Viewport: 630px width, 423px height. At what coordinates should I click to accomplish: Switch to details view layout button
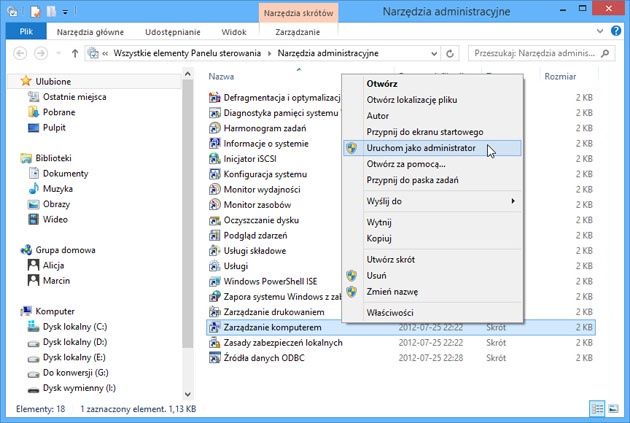pos(597,409)
